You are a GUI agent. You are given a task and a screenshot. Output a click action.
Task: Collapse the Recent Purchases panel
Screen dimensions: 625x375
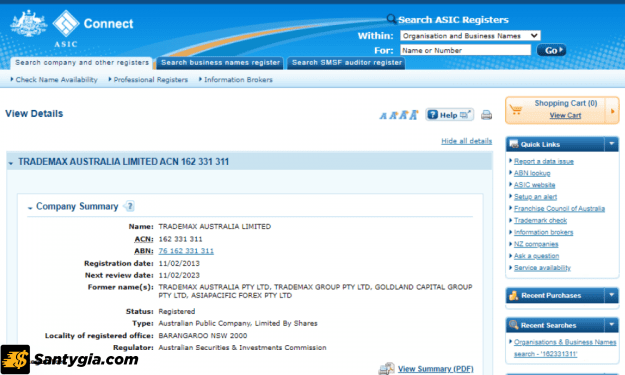pos(611,295)
